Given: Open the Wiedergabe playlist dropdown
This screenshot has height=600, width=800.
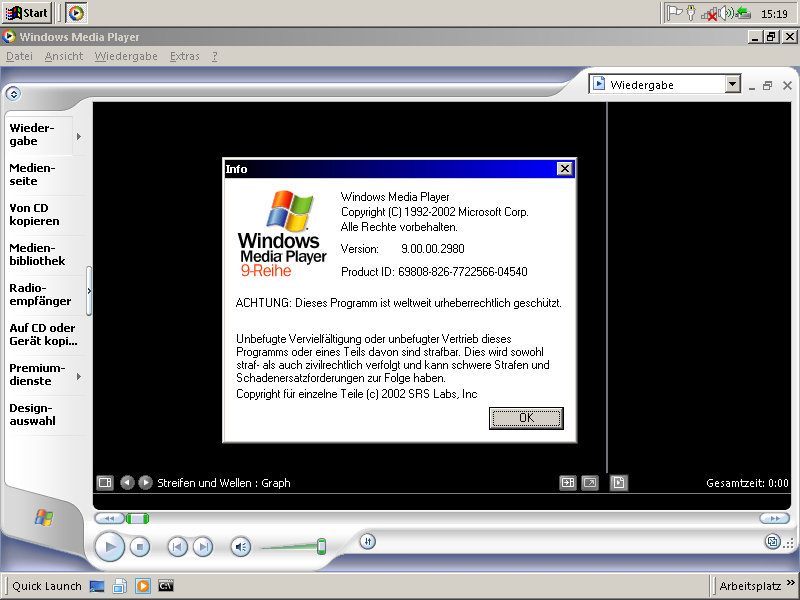Looking at the screenshot, I should click(732, 85).
